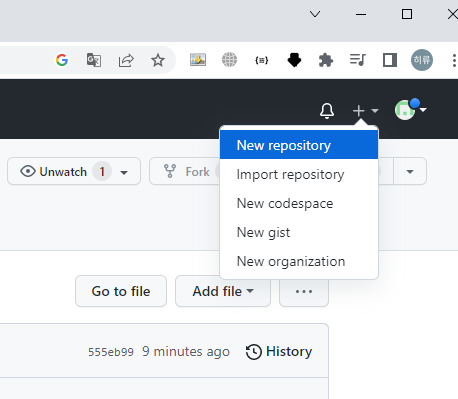Open GitHub notifications bell
The width and height of the screenshot is (458, 399).
327,110
